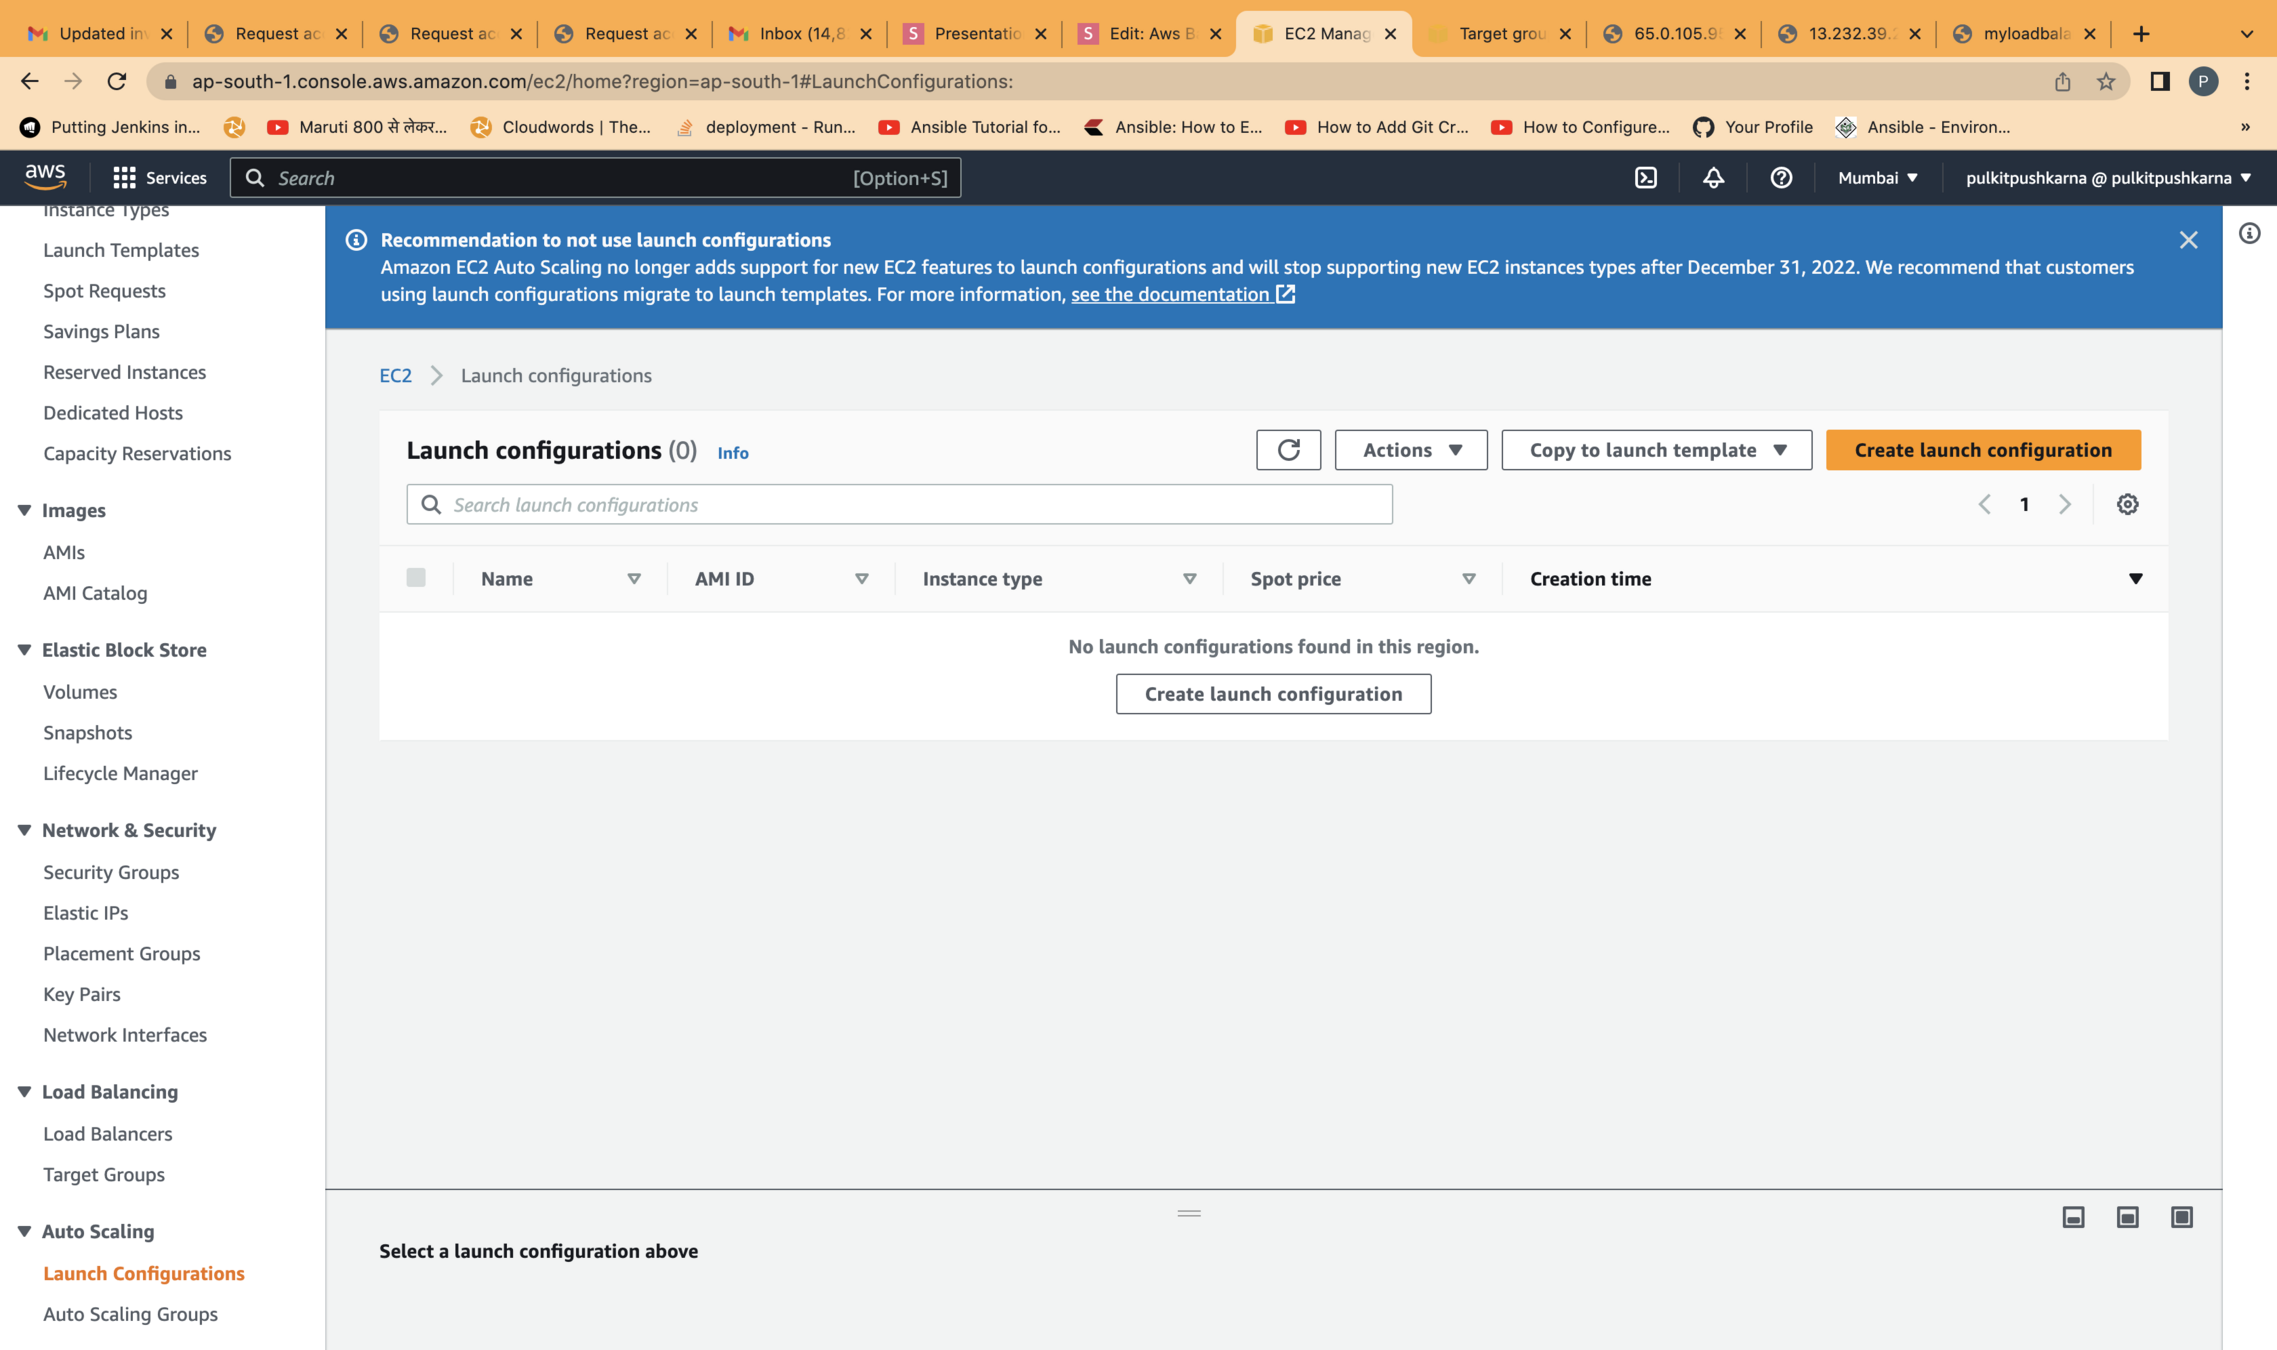Viewport: 2277px width, 1350px height.
Task: Collapse the Elastic Block Store section
Action: [24, 650]
